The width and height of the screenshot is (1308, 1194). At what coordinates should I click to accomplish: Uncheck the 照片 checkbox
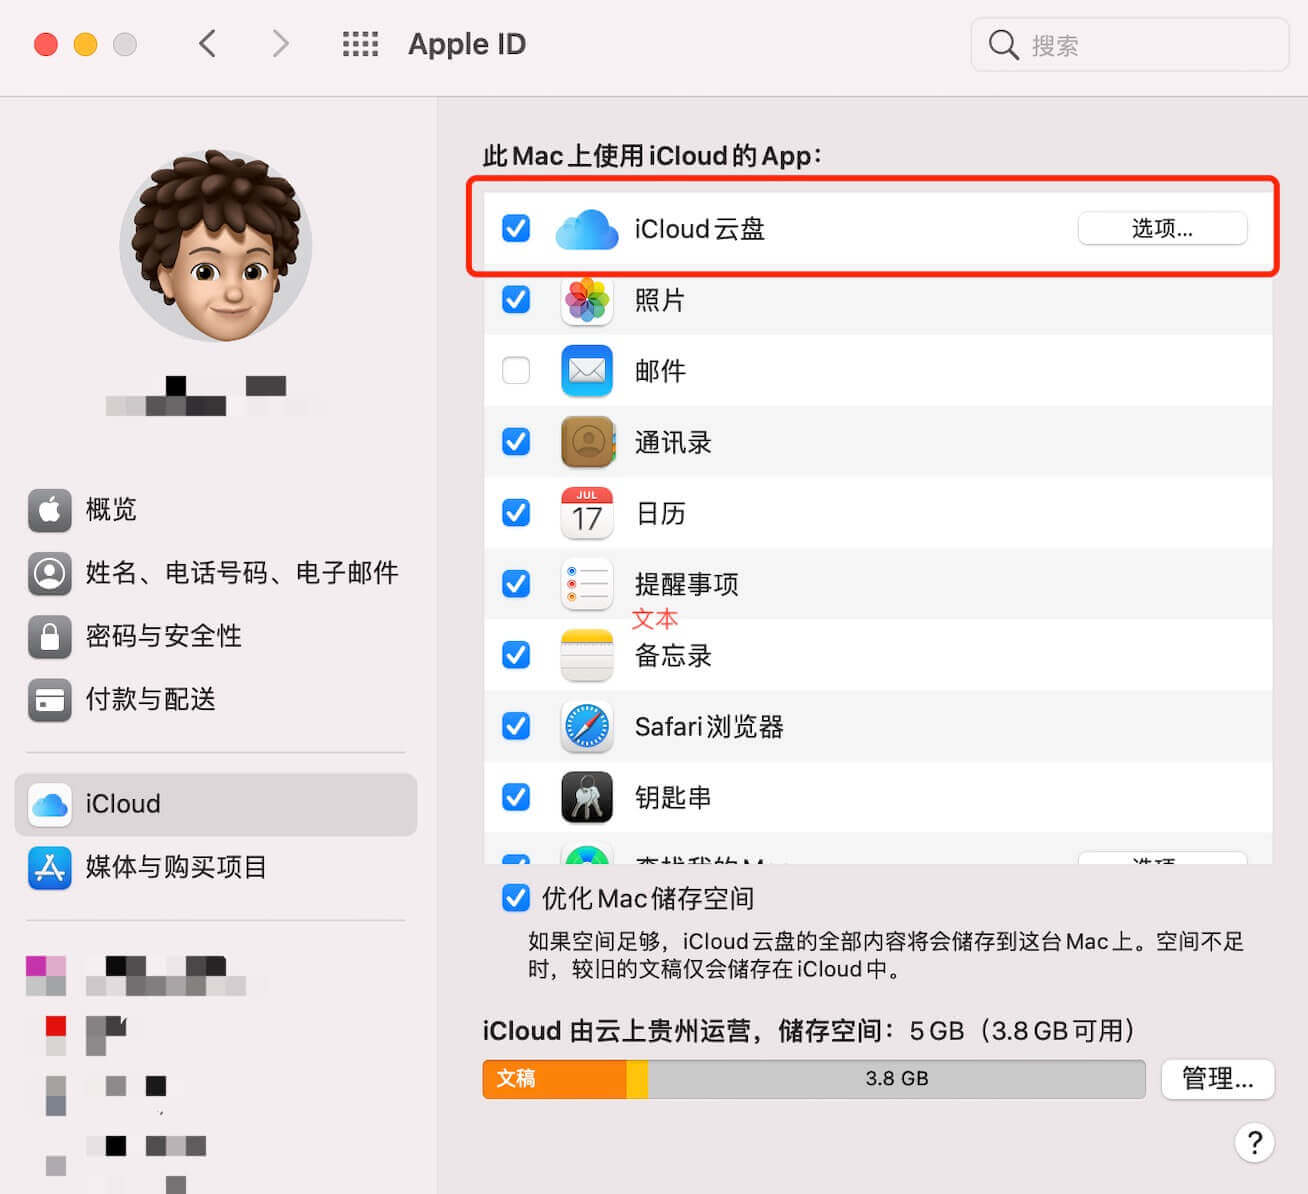pyautogui.click(x=516, y=299)
